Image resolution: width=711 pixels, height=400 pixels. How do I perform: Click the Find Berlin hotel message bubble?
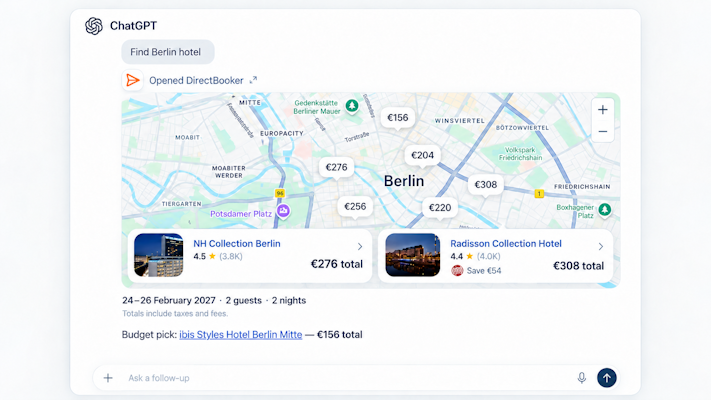[168, 52]
